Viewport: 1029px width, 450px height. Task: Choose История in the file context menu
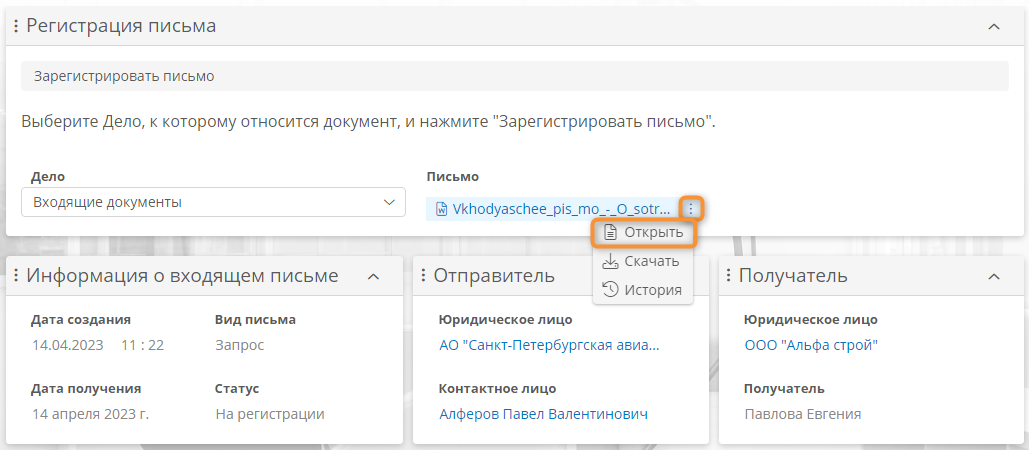tap(642, 290)
